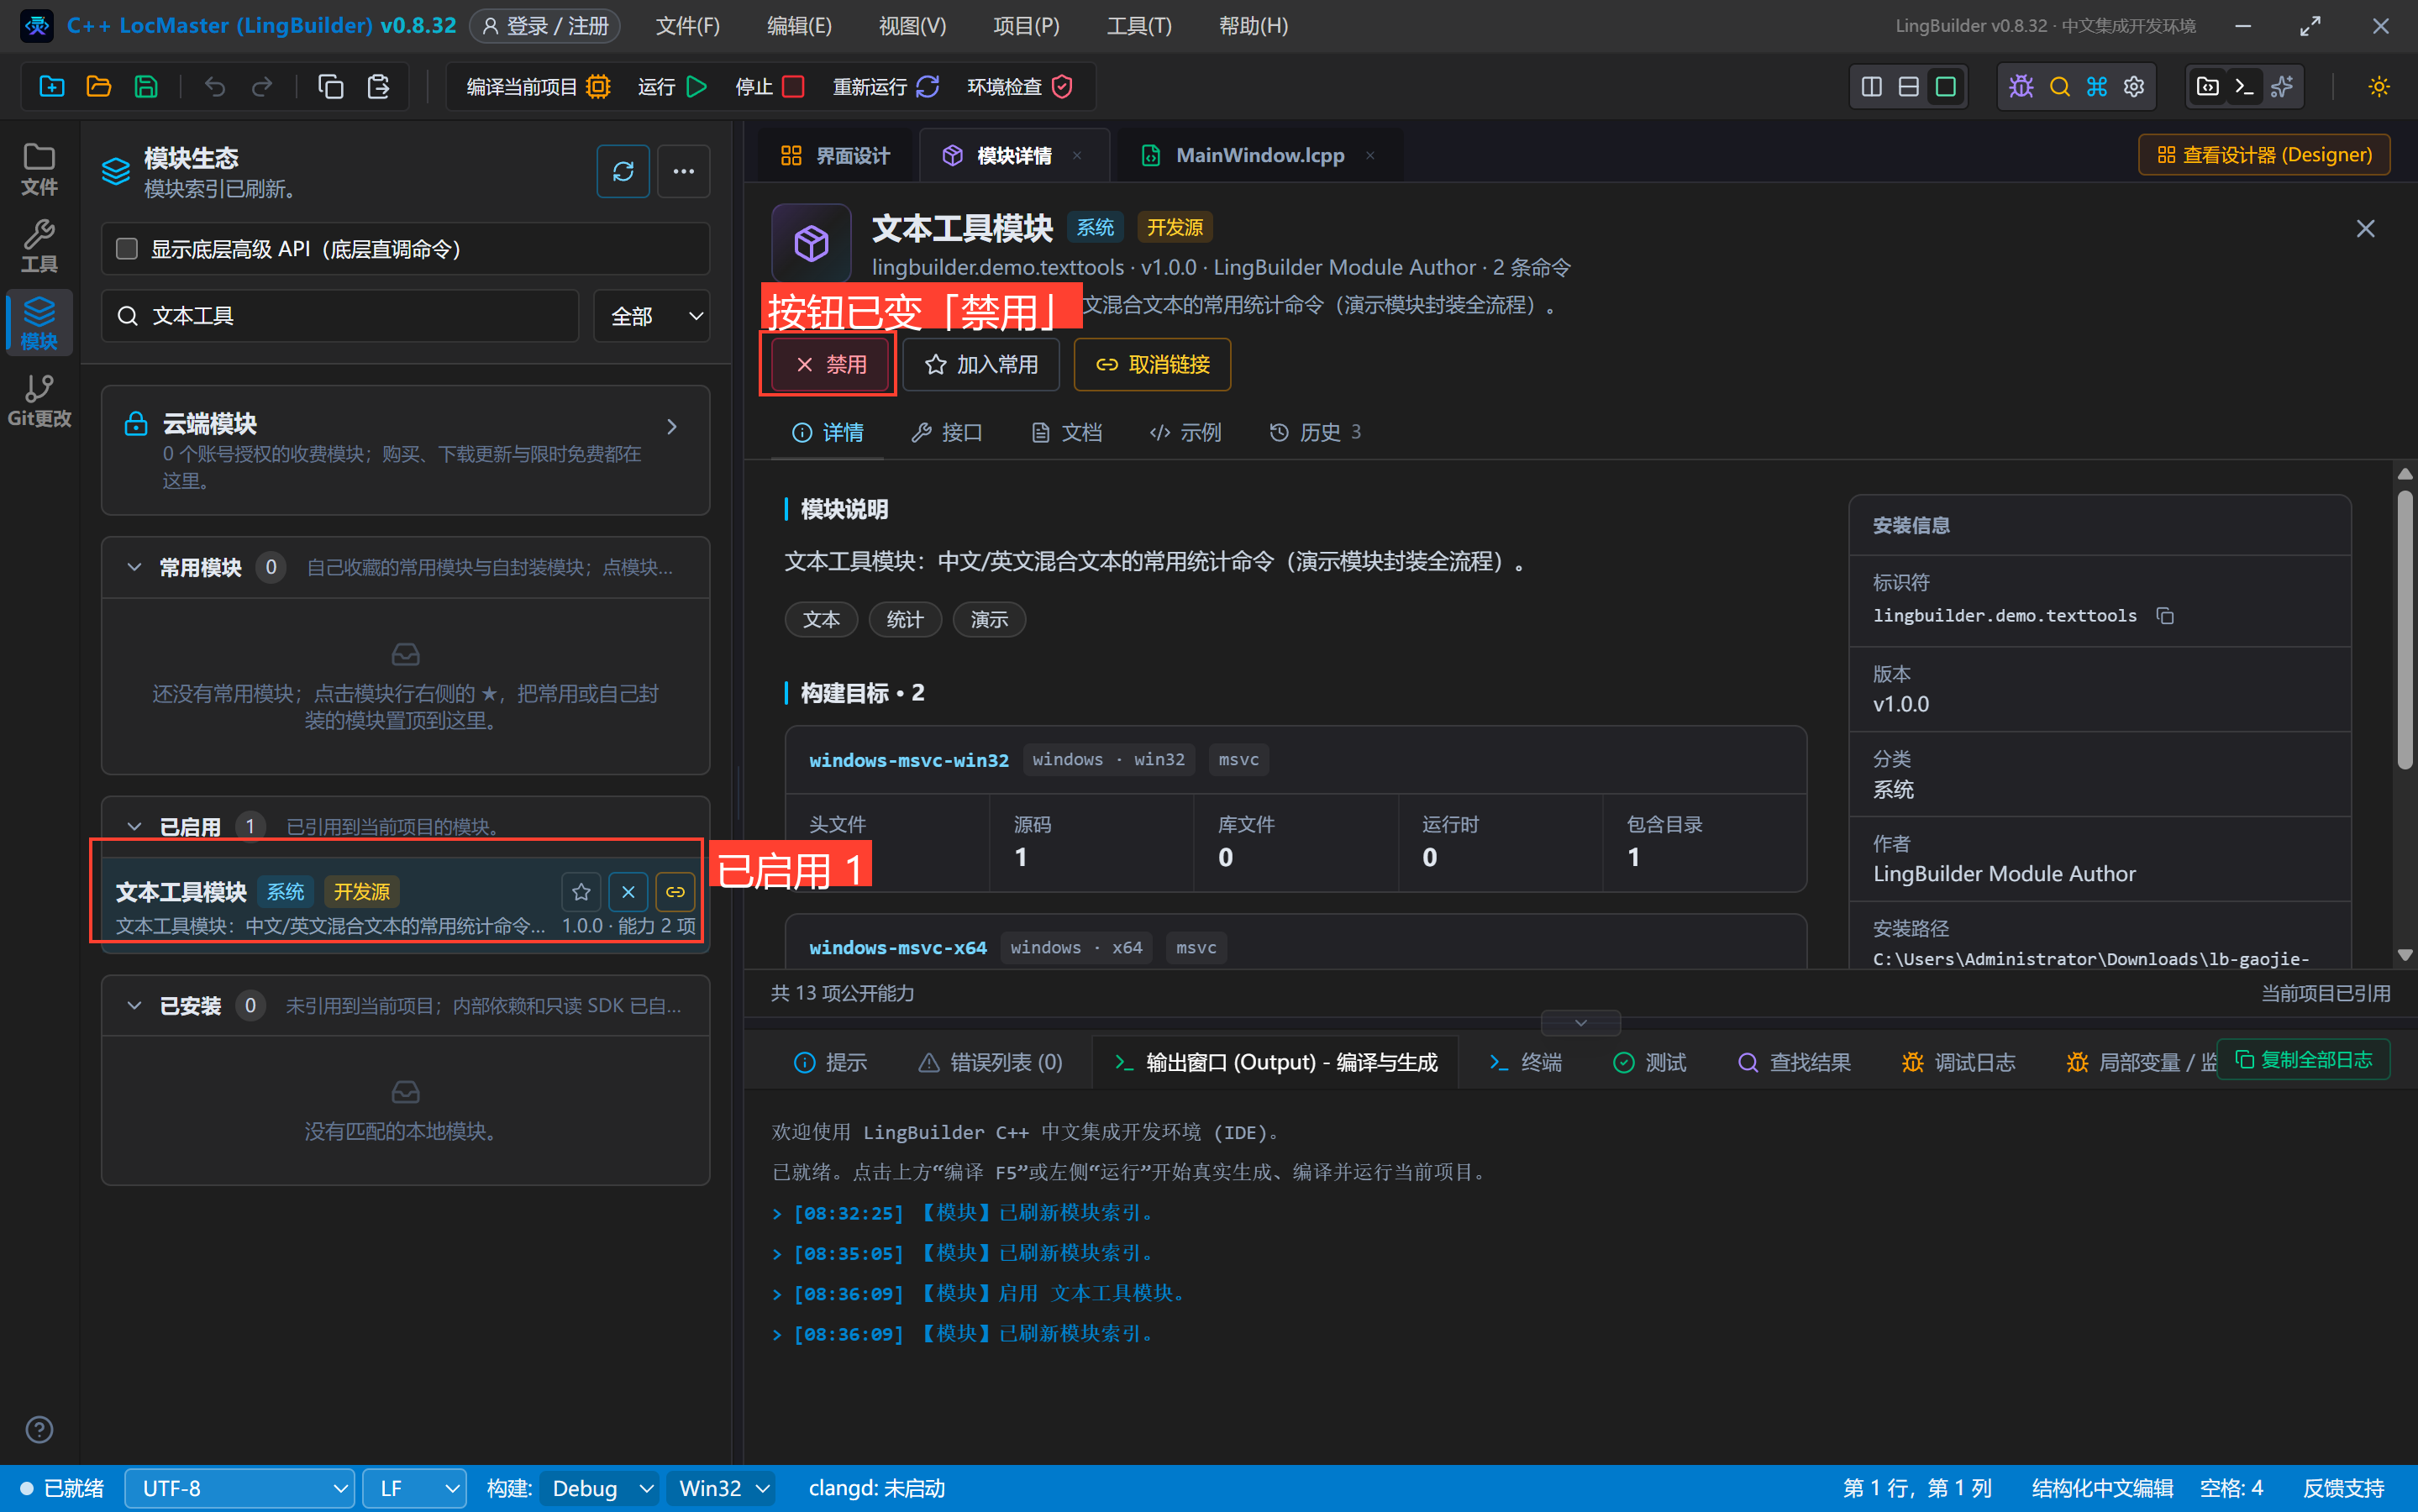This screenshot has width=2418, height=1512.
Task: Copy the lingbuilder.demo.texttools identifier
Action: [2165, 615]
